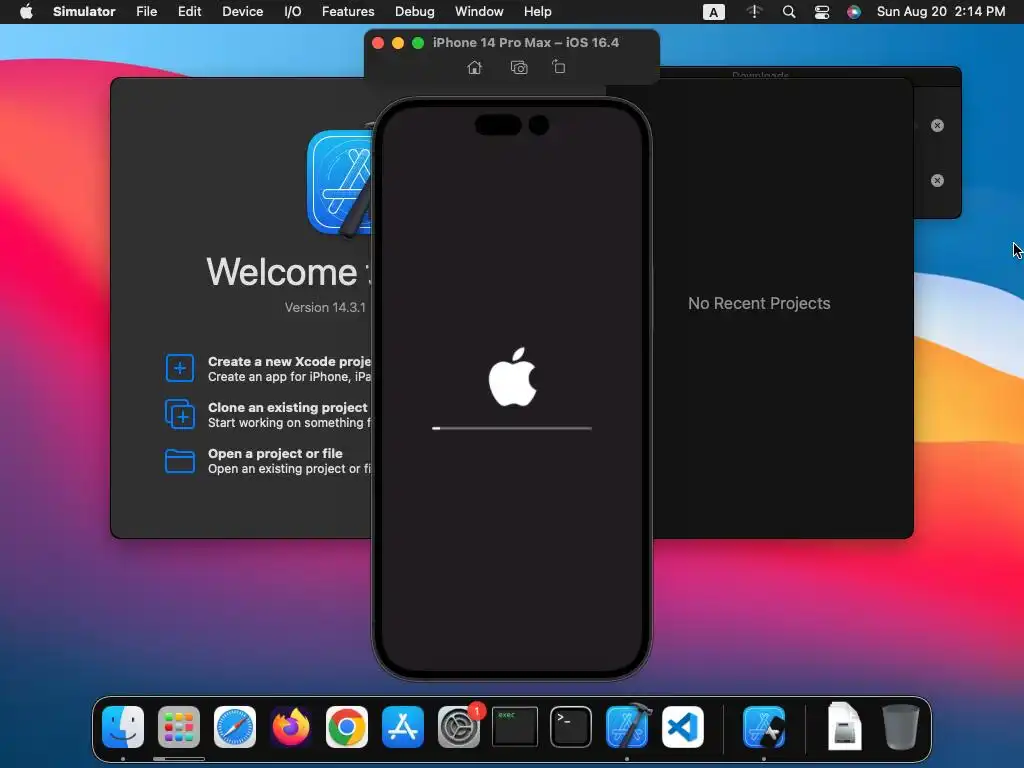This screenshot has width=1024, height=768.
Task: Open Spotlight search in menu bar
Action: click(x=789, y=12)
